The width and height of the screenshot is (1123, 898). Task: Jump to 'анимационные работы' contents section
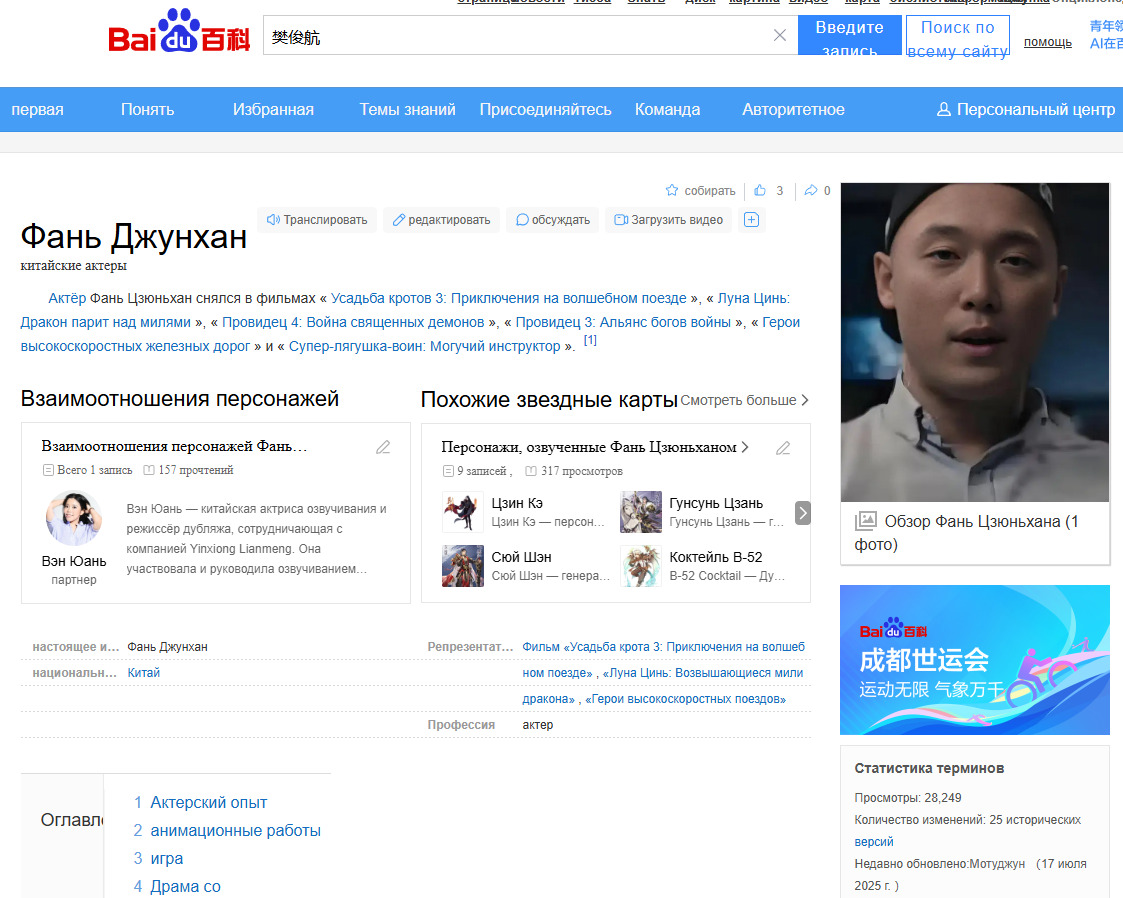coord(235,830)
